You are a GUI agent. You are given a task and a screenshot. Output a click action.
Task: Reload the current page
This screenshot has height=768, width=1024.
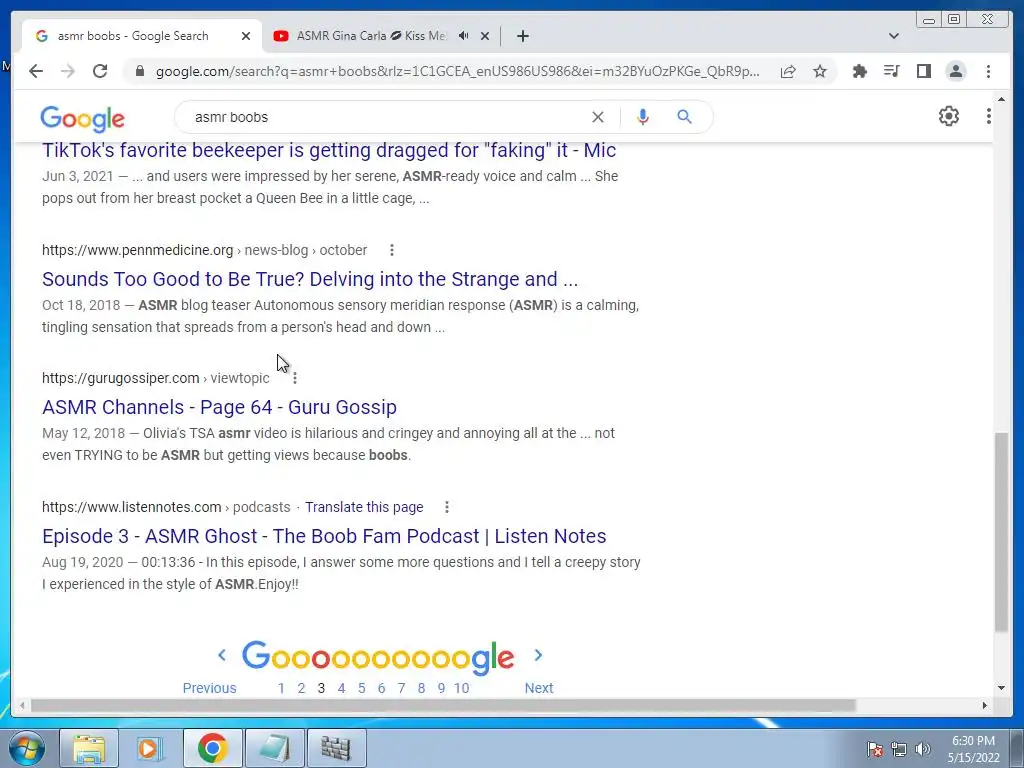(x=100, y=71)
